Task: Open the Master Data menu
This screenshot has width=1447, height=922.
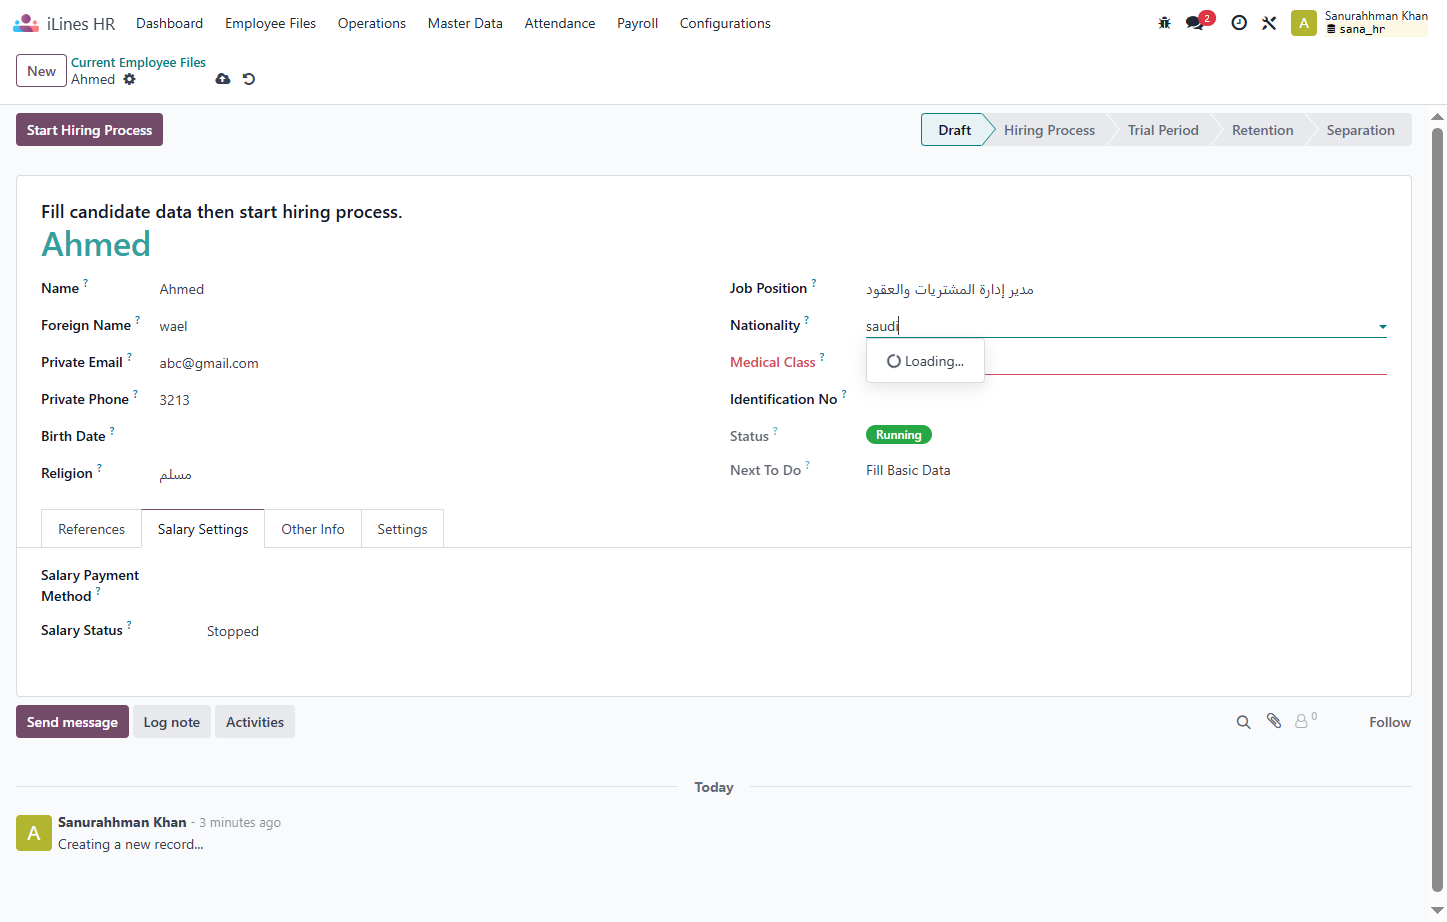Action: pos(465,23)
